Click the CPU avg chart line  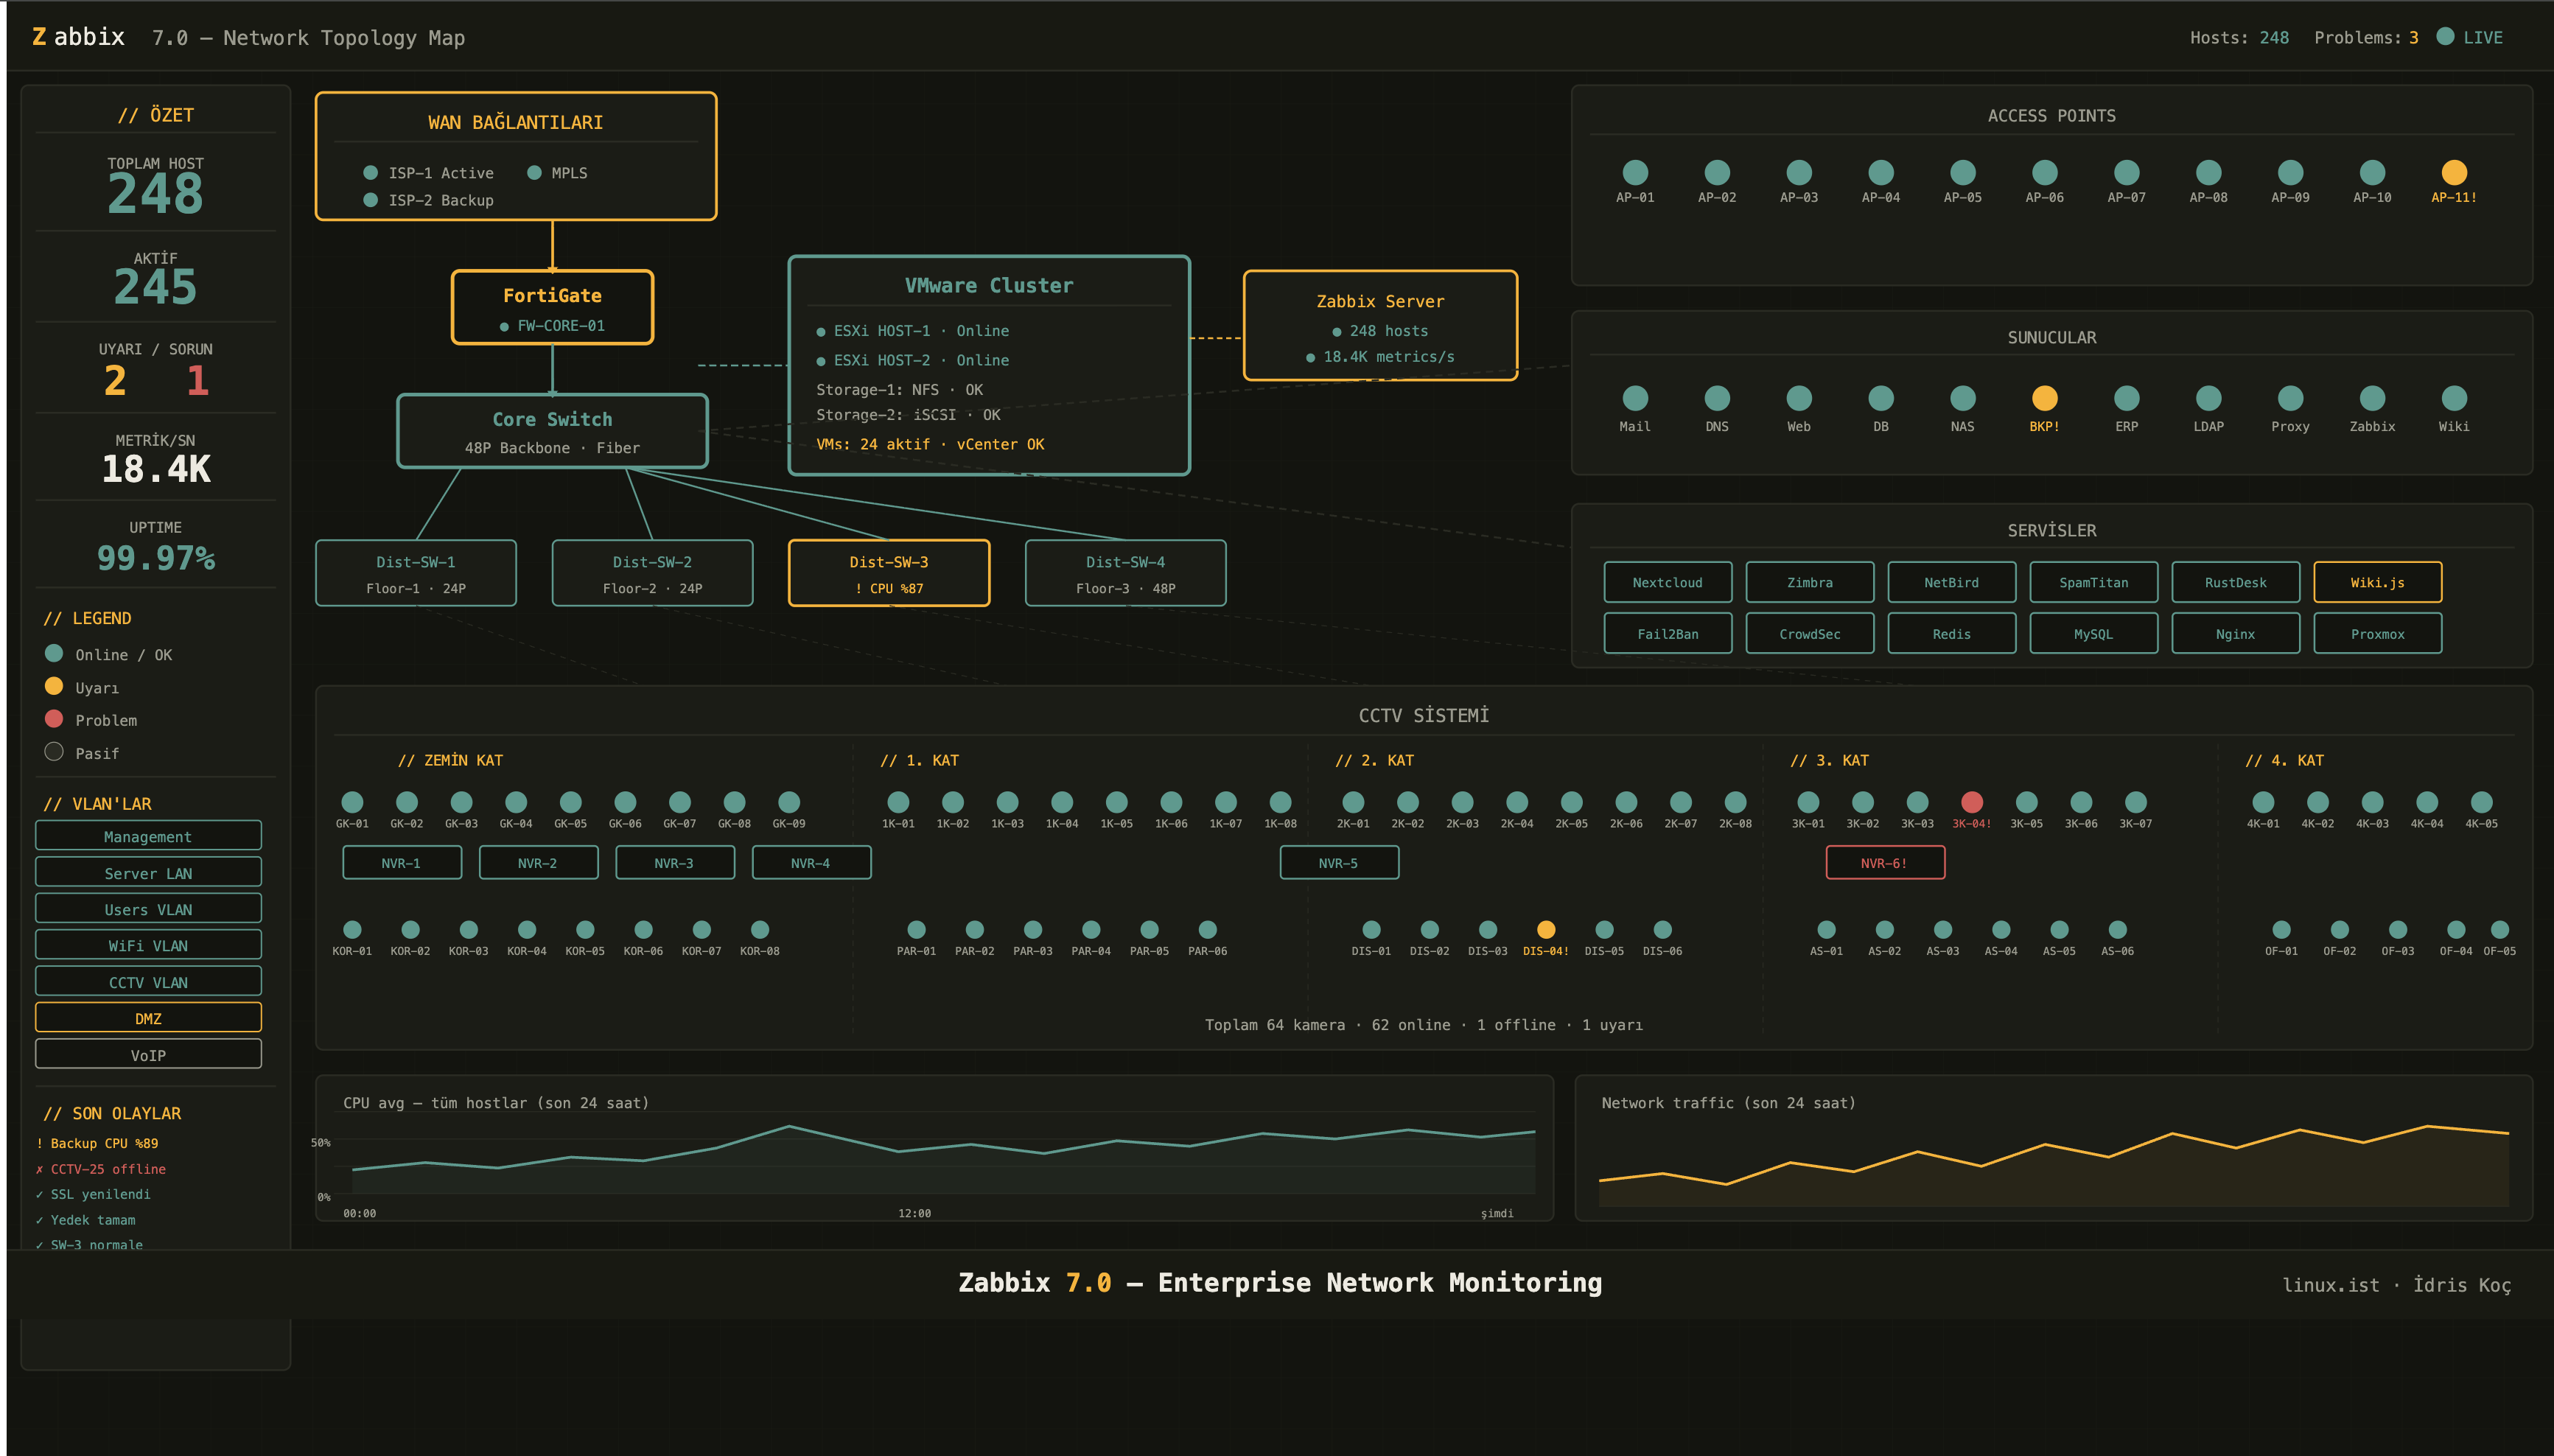[x=943, y=1148]
